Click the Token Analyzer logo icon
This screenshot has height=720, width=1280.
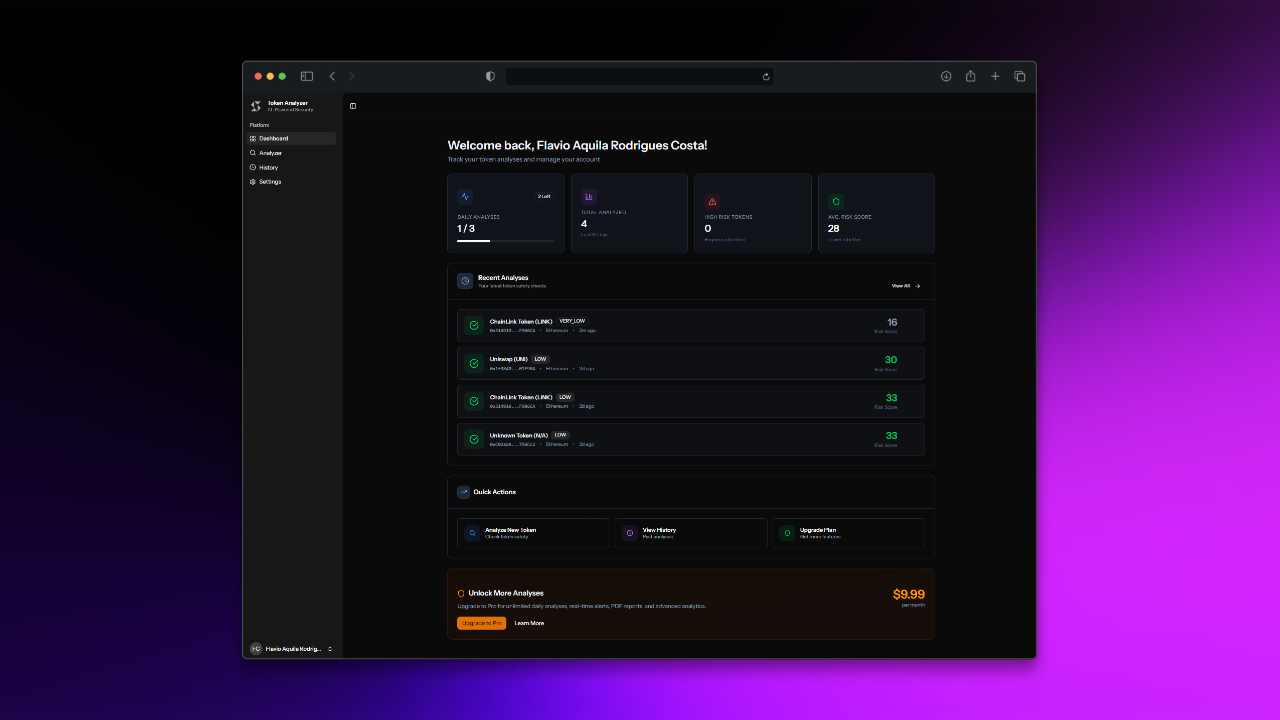pos(256,106)
